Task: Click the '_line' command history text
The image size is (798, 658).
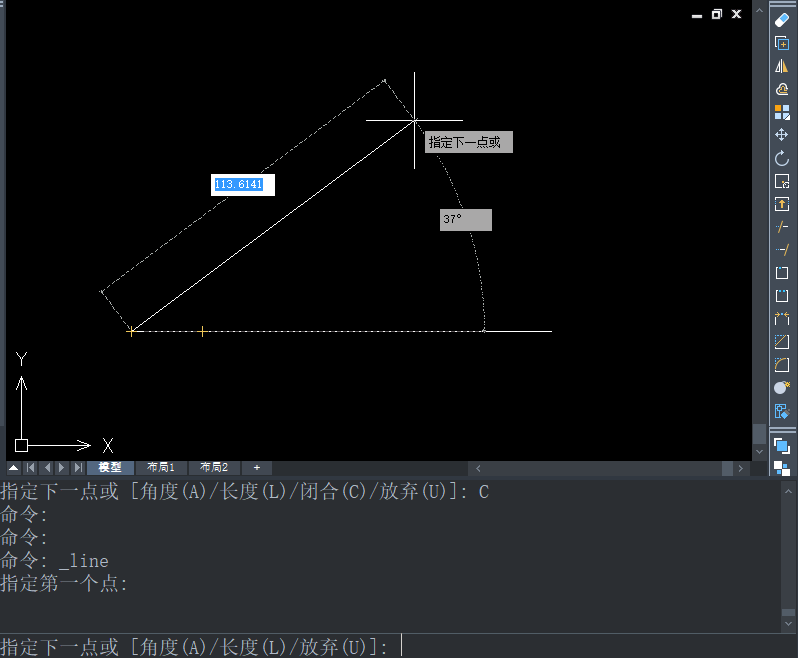Action: pos(84,561)
